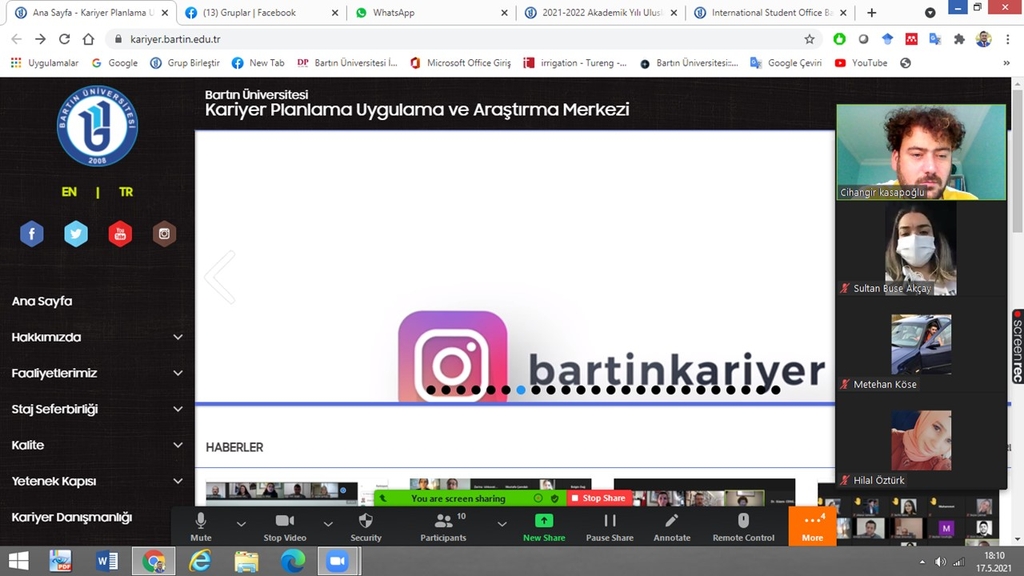Click the Zoom Security shield icon

point(365,522)
